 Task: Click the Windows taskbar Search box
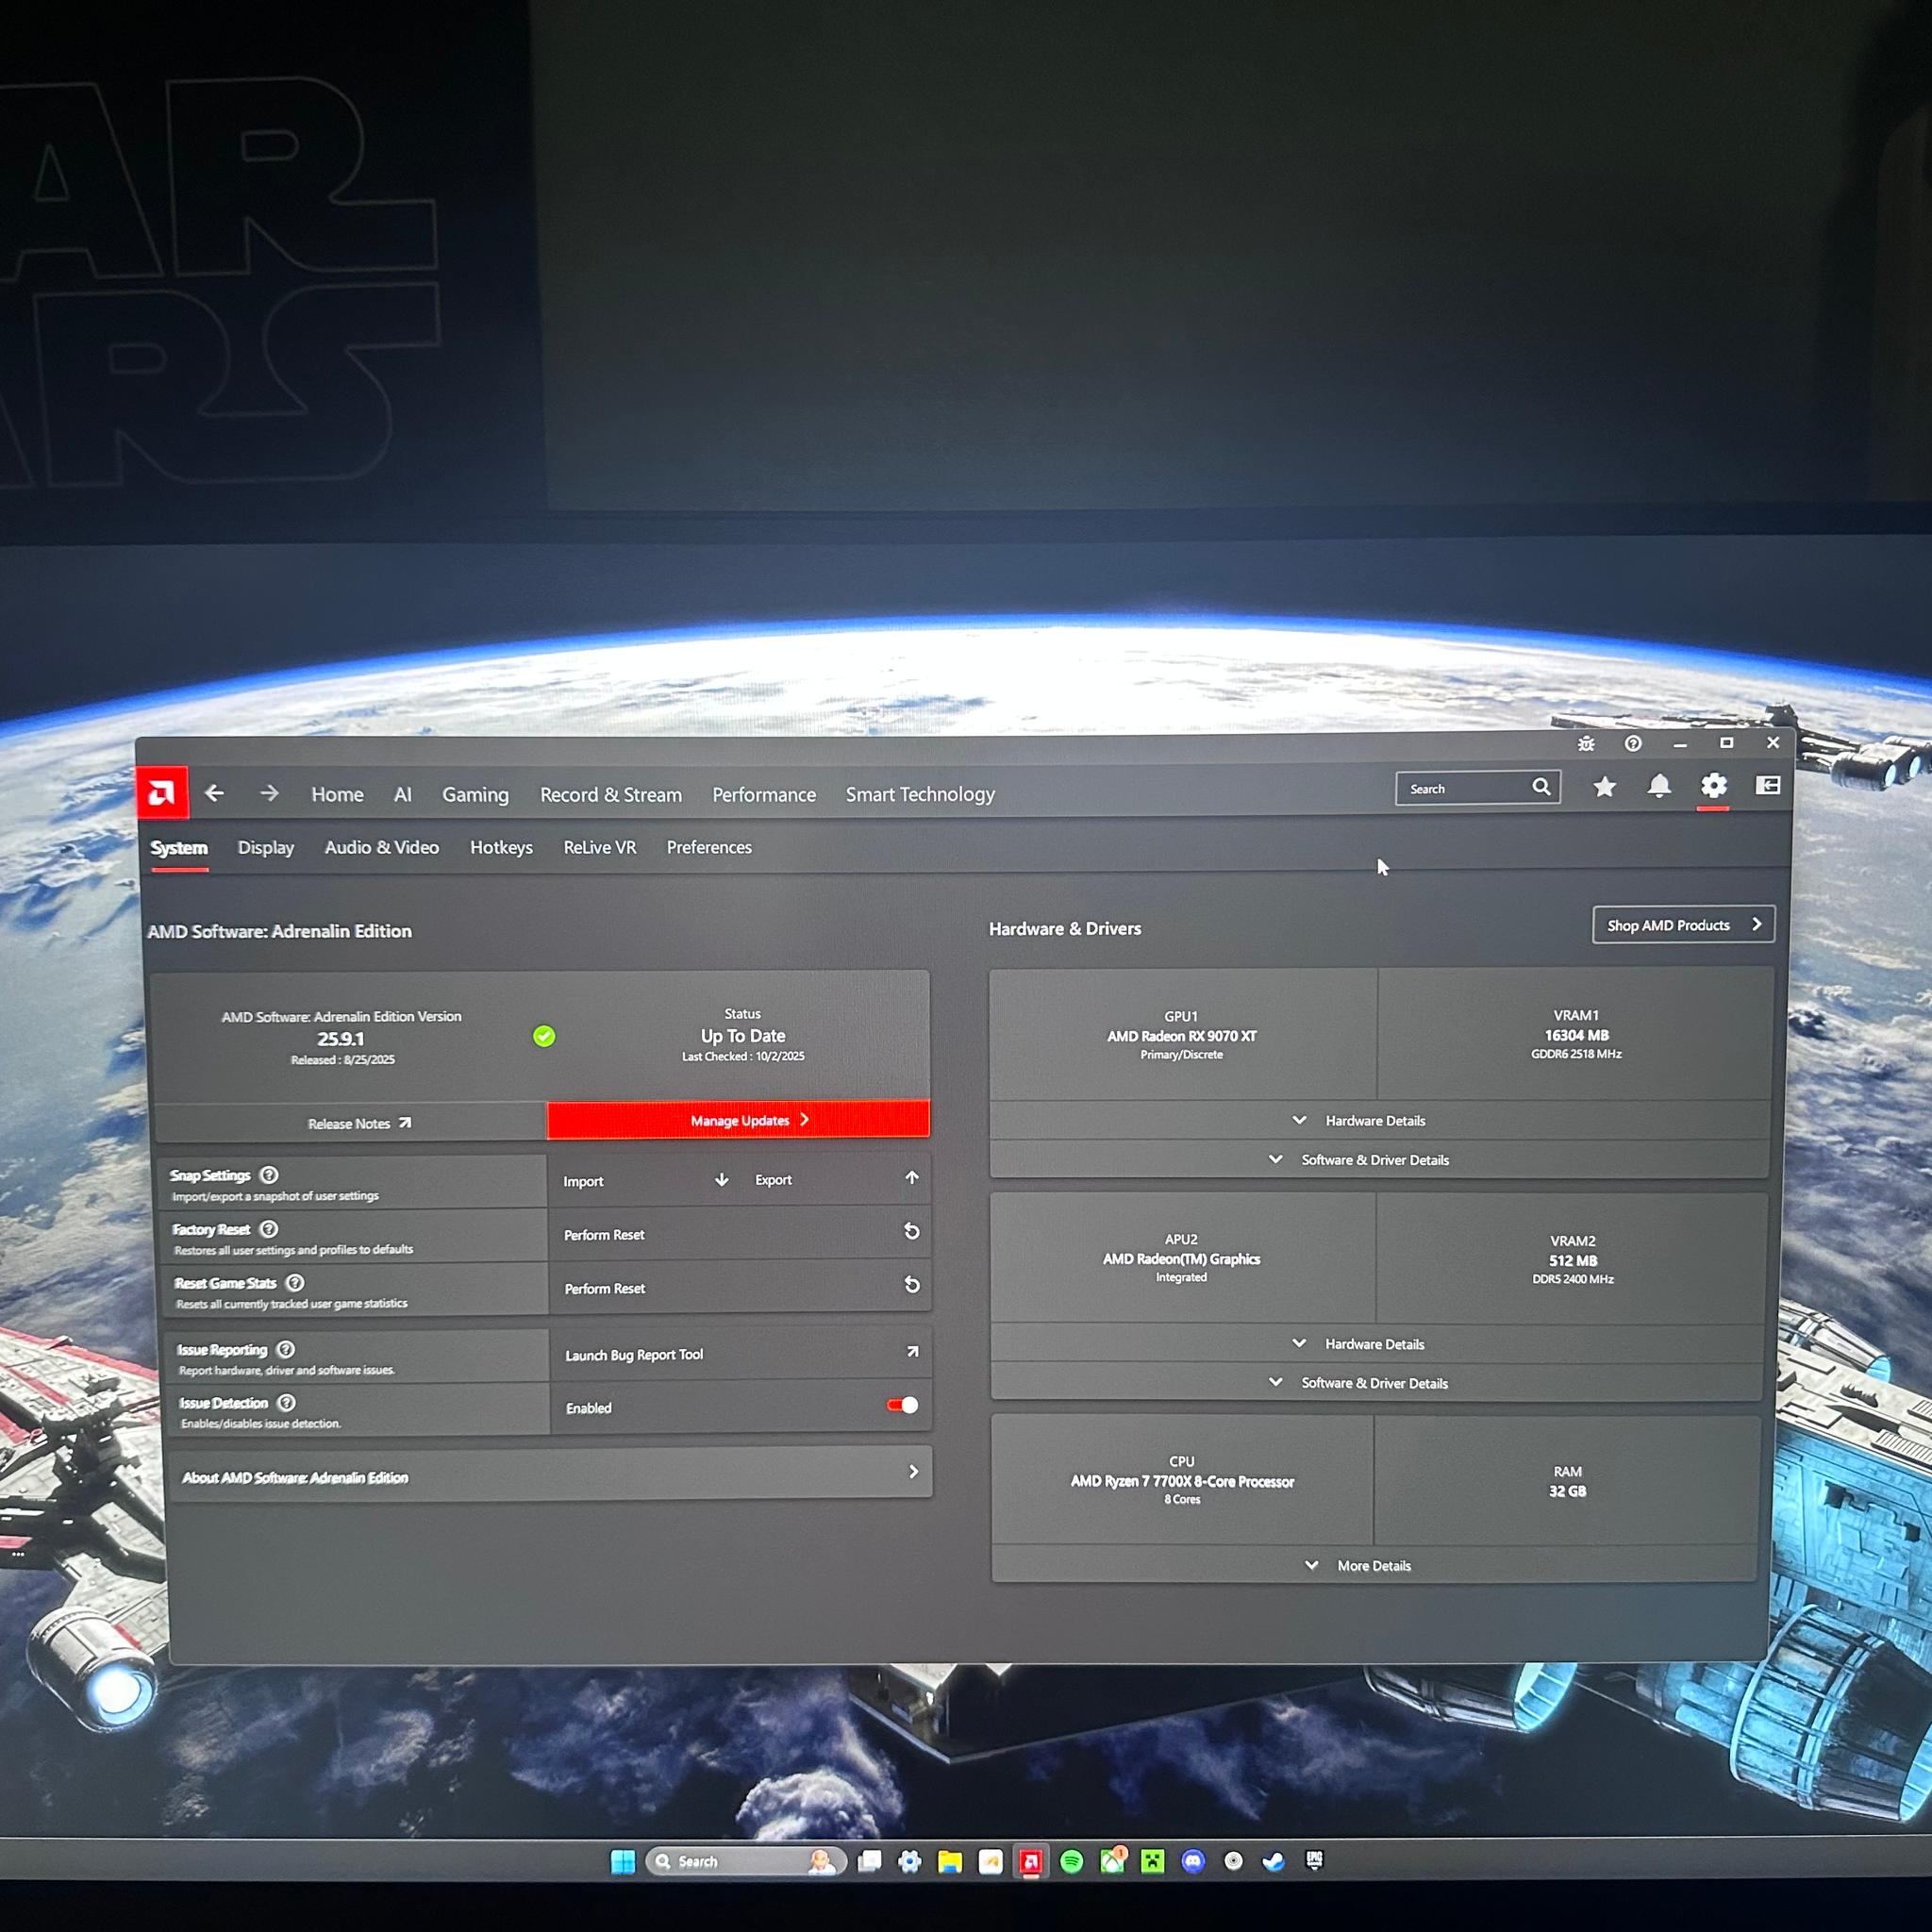745,1861
